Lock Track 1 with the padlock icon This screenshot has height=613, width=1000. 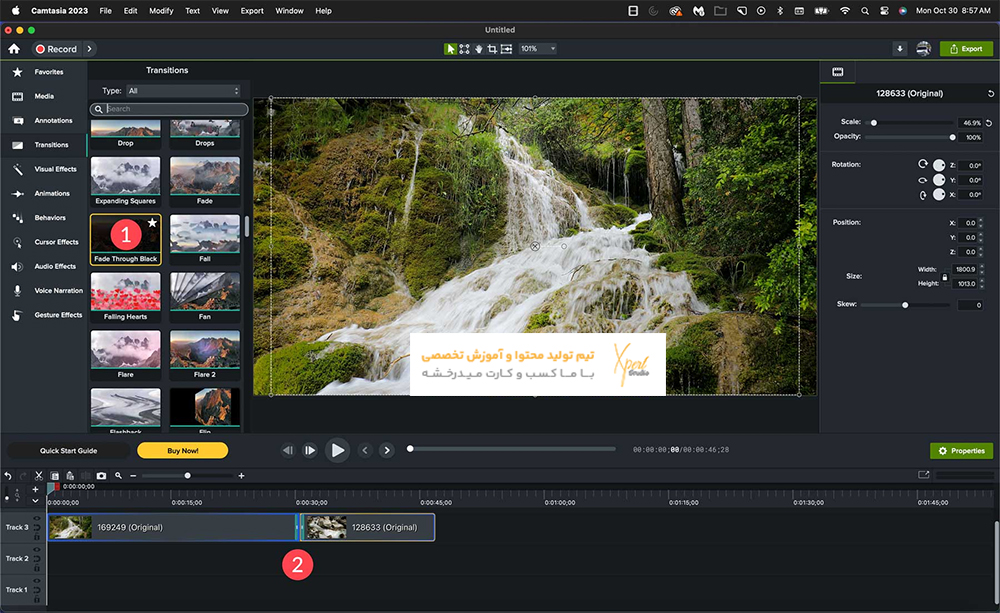click(36, 599)
